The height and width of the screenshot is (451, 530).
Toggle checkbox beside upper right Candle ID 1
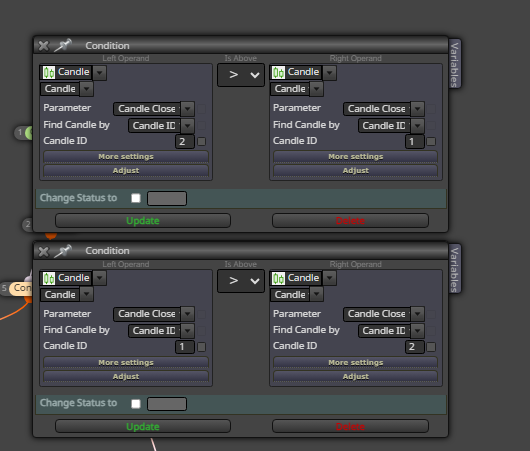431,141
